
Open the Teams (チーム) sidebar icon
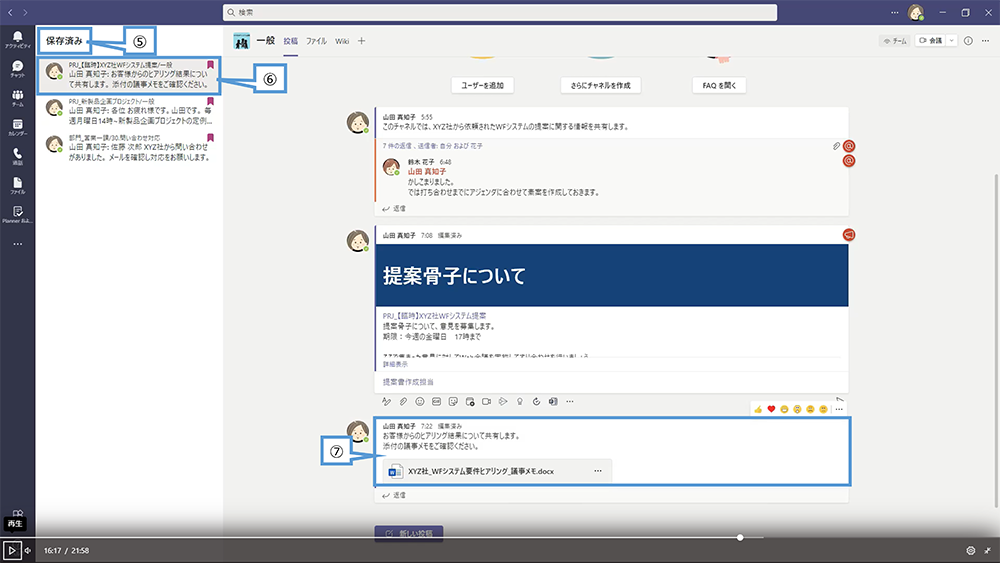click(17, 98)
